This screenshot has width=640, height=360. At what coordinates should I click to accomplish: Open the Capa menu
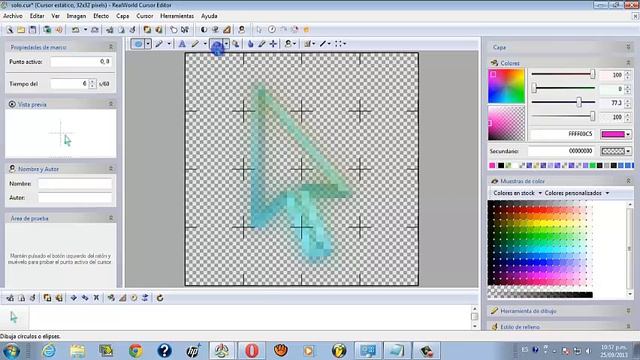[122, 16]
